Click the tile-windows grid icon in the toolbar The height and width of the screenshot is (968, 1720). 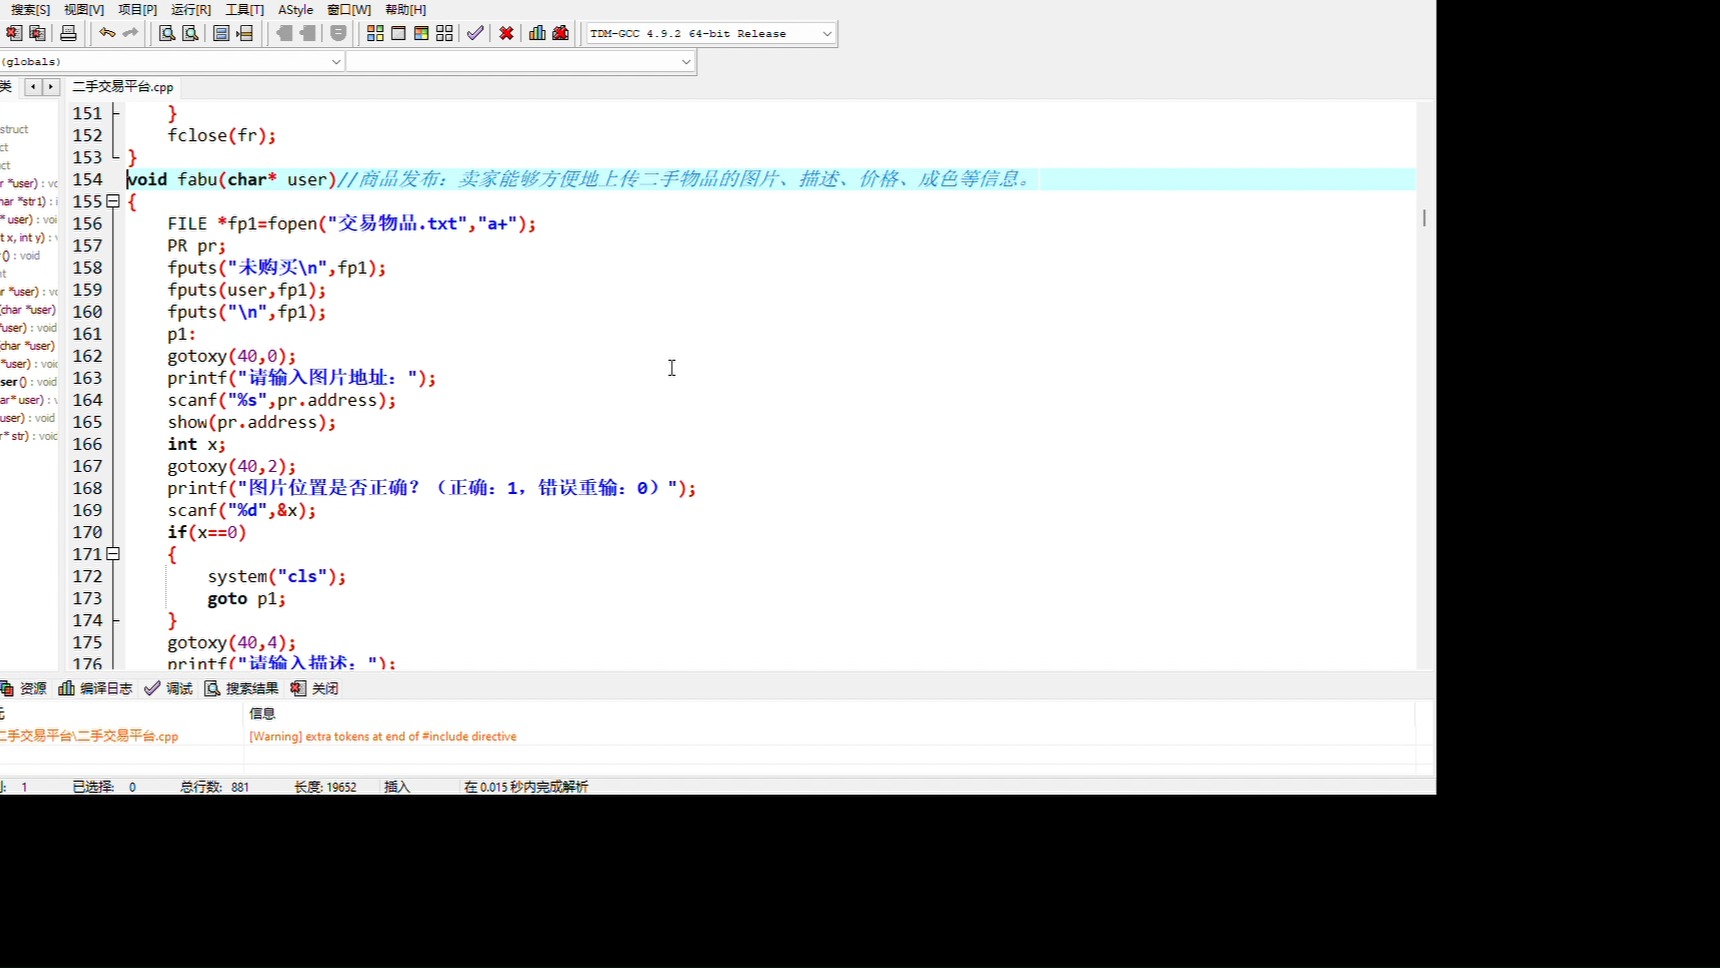coord(375,33)
